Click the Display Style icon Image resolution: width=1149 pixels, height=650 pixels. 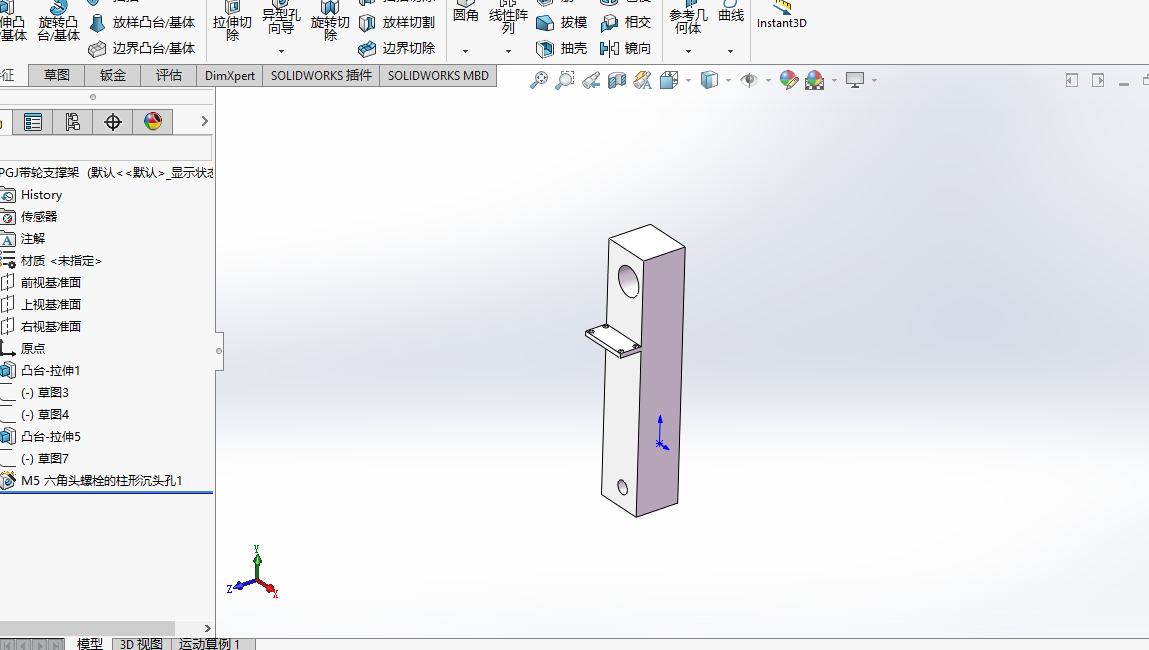pos(709,80)
